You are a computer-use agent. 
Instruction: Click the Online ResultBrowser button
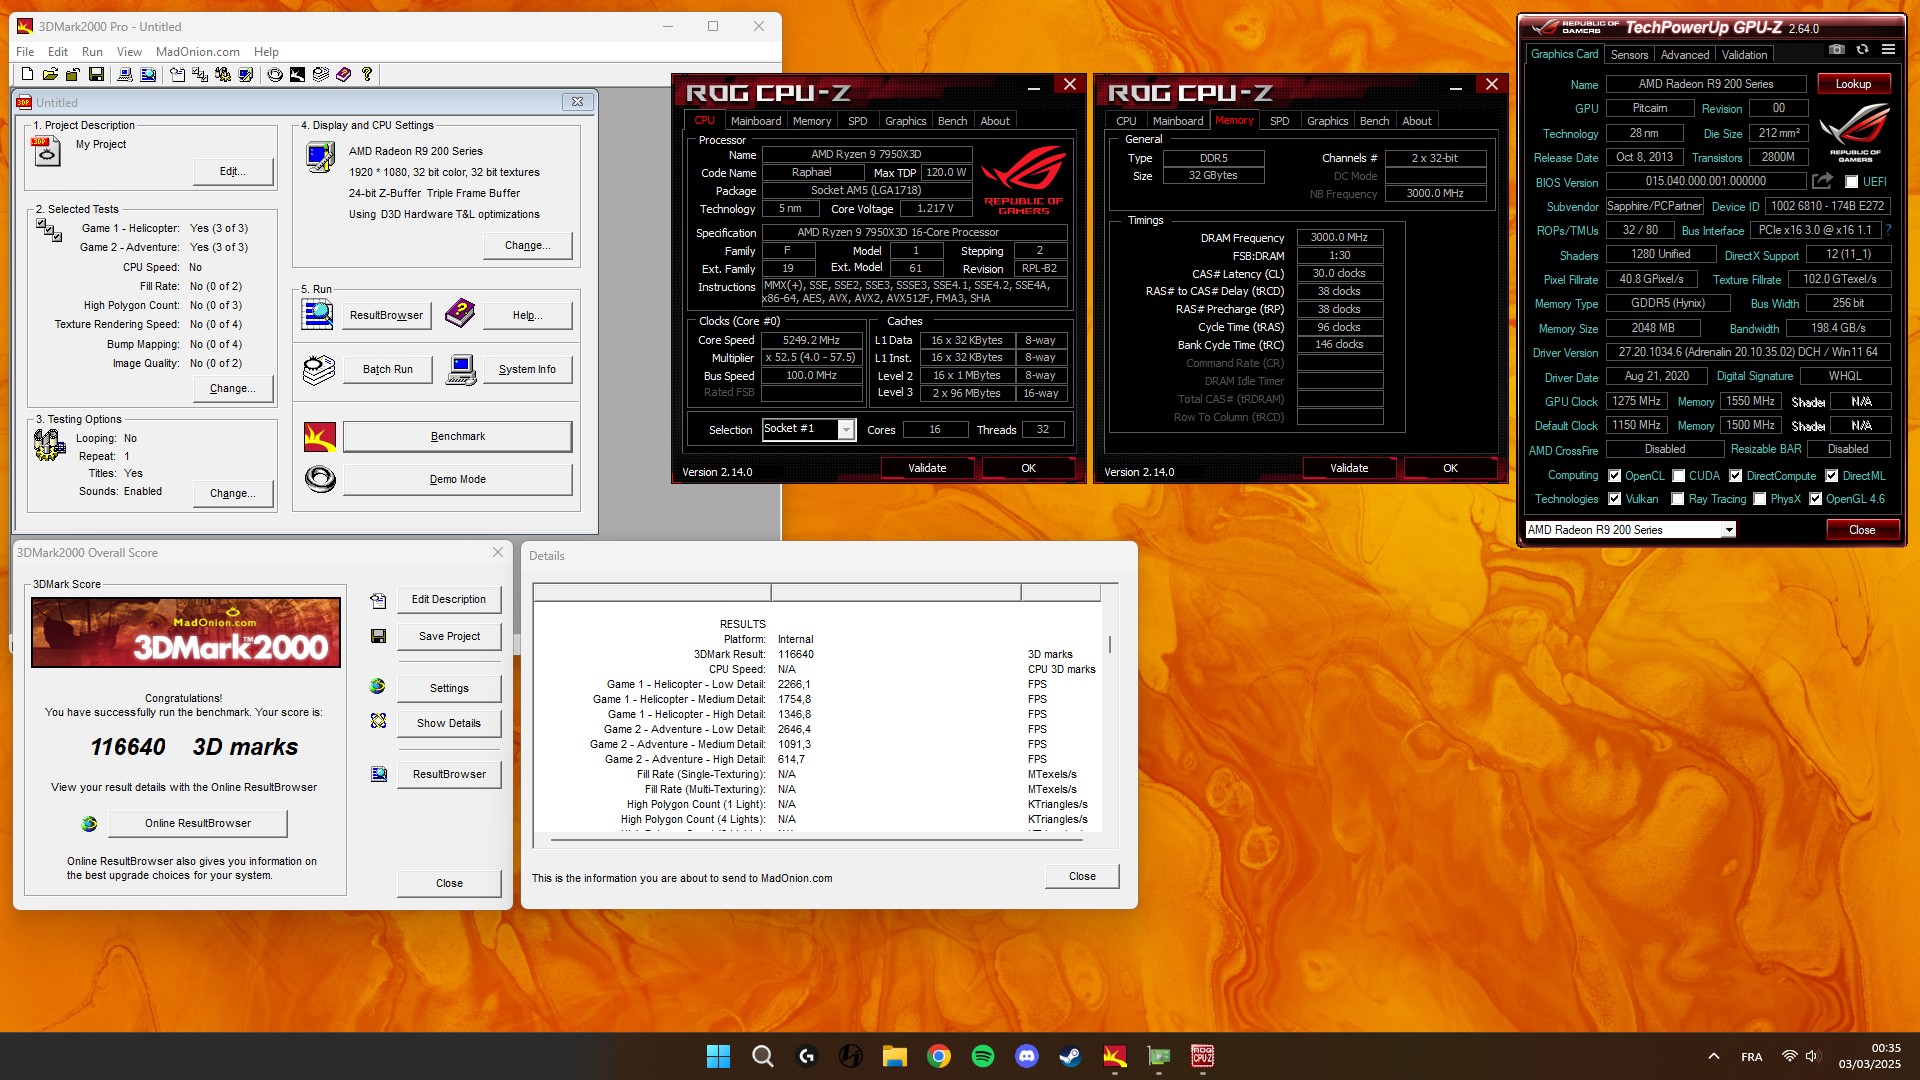tap(198, 823)
